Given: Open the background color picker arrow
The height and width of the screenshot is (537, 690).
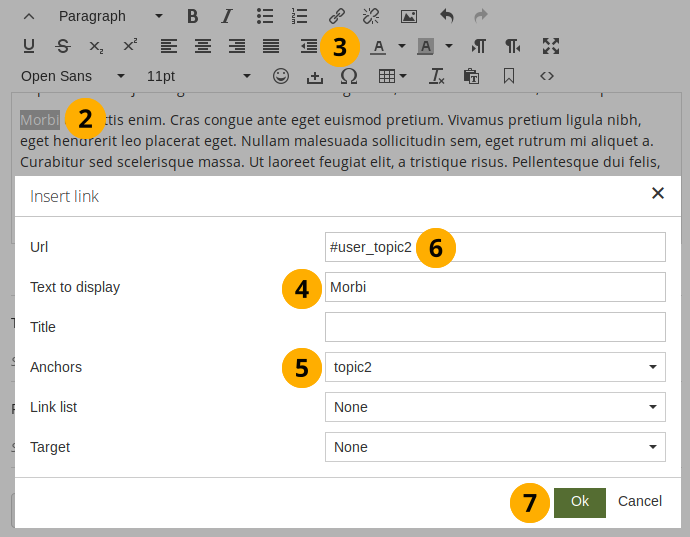Looking at the screenshot, I should pos(449,46).
